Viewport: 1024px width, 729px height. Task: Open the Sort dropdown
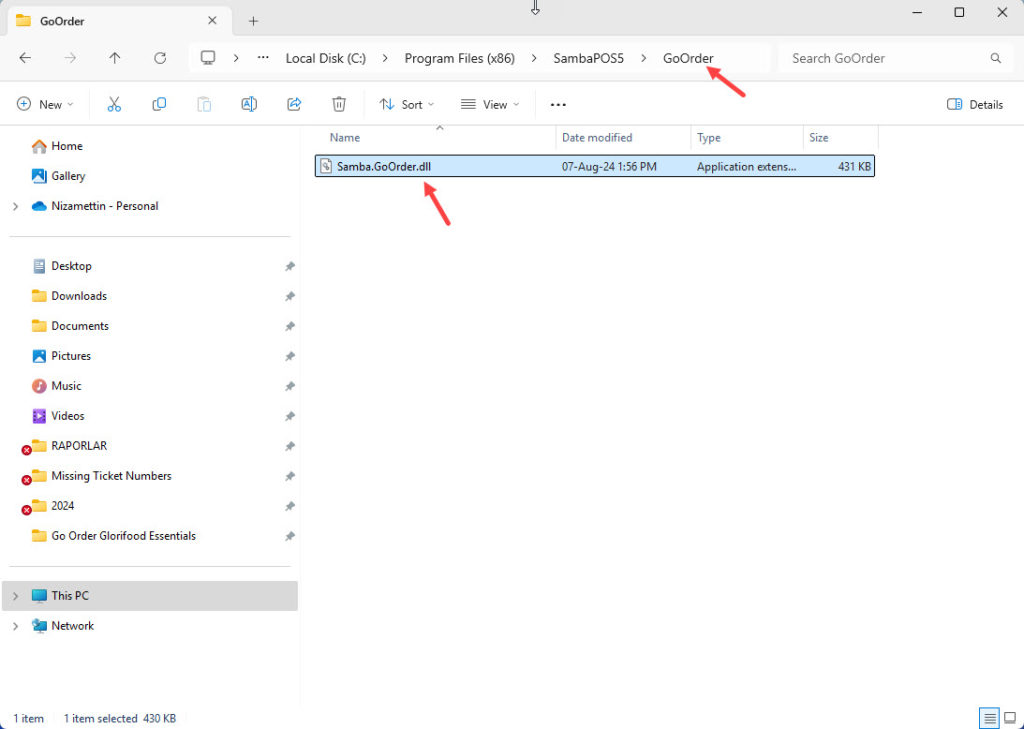point(407,105)
